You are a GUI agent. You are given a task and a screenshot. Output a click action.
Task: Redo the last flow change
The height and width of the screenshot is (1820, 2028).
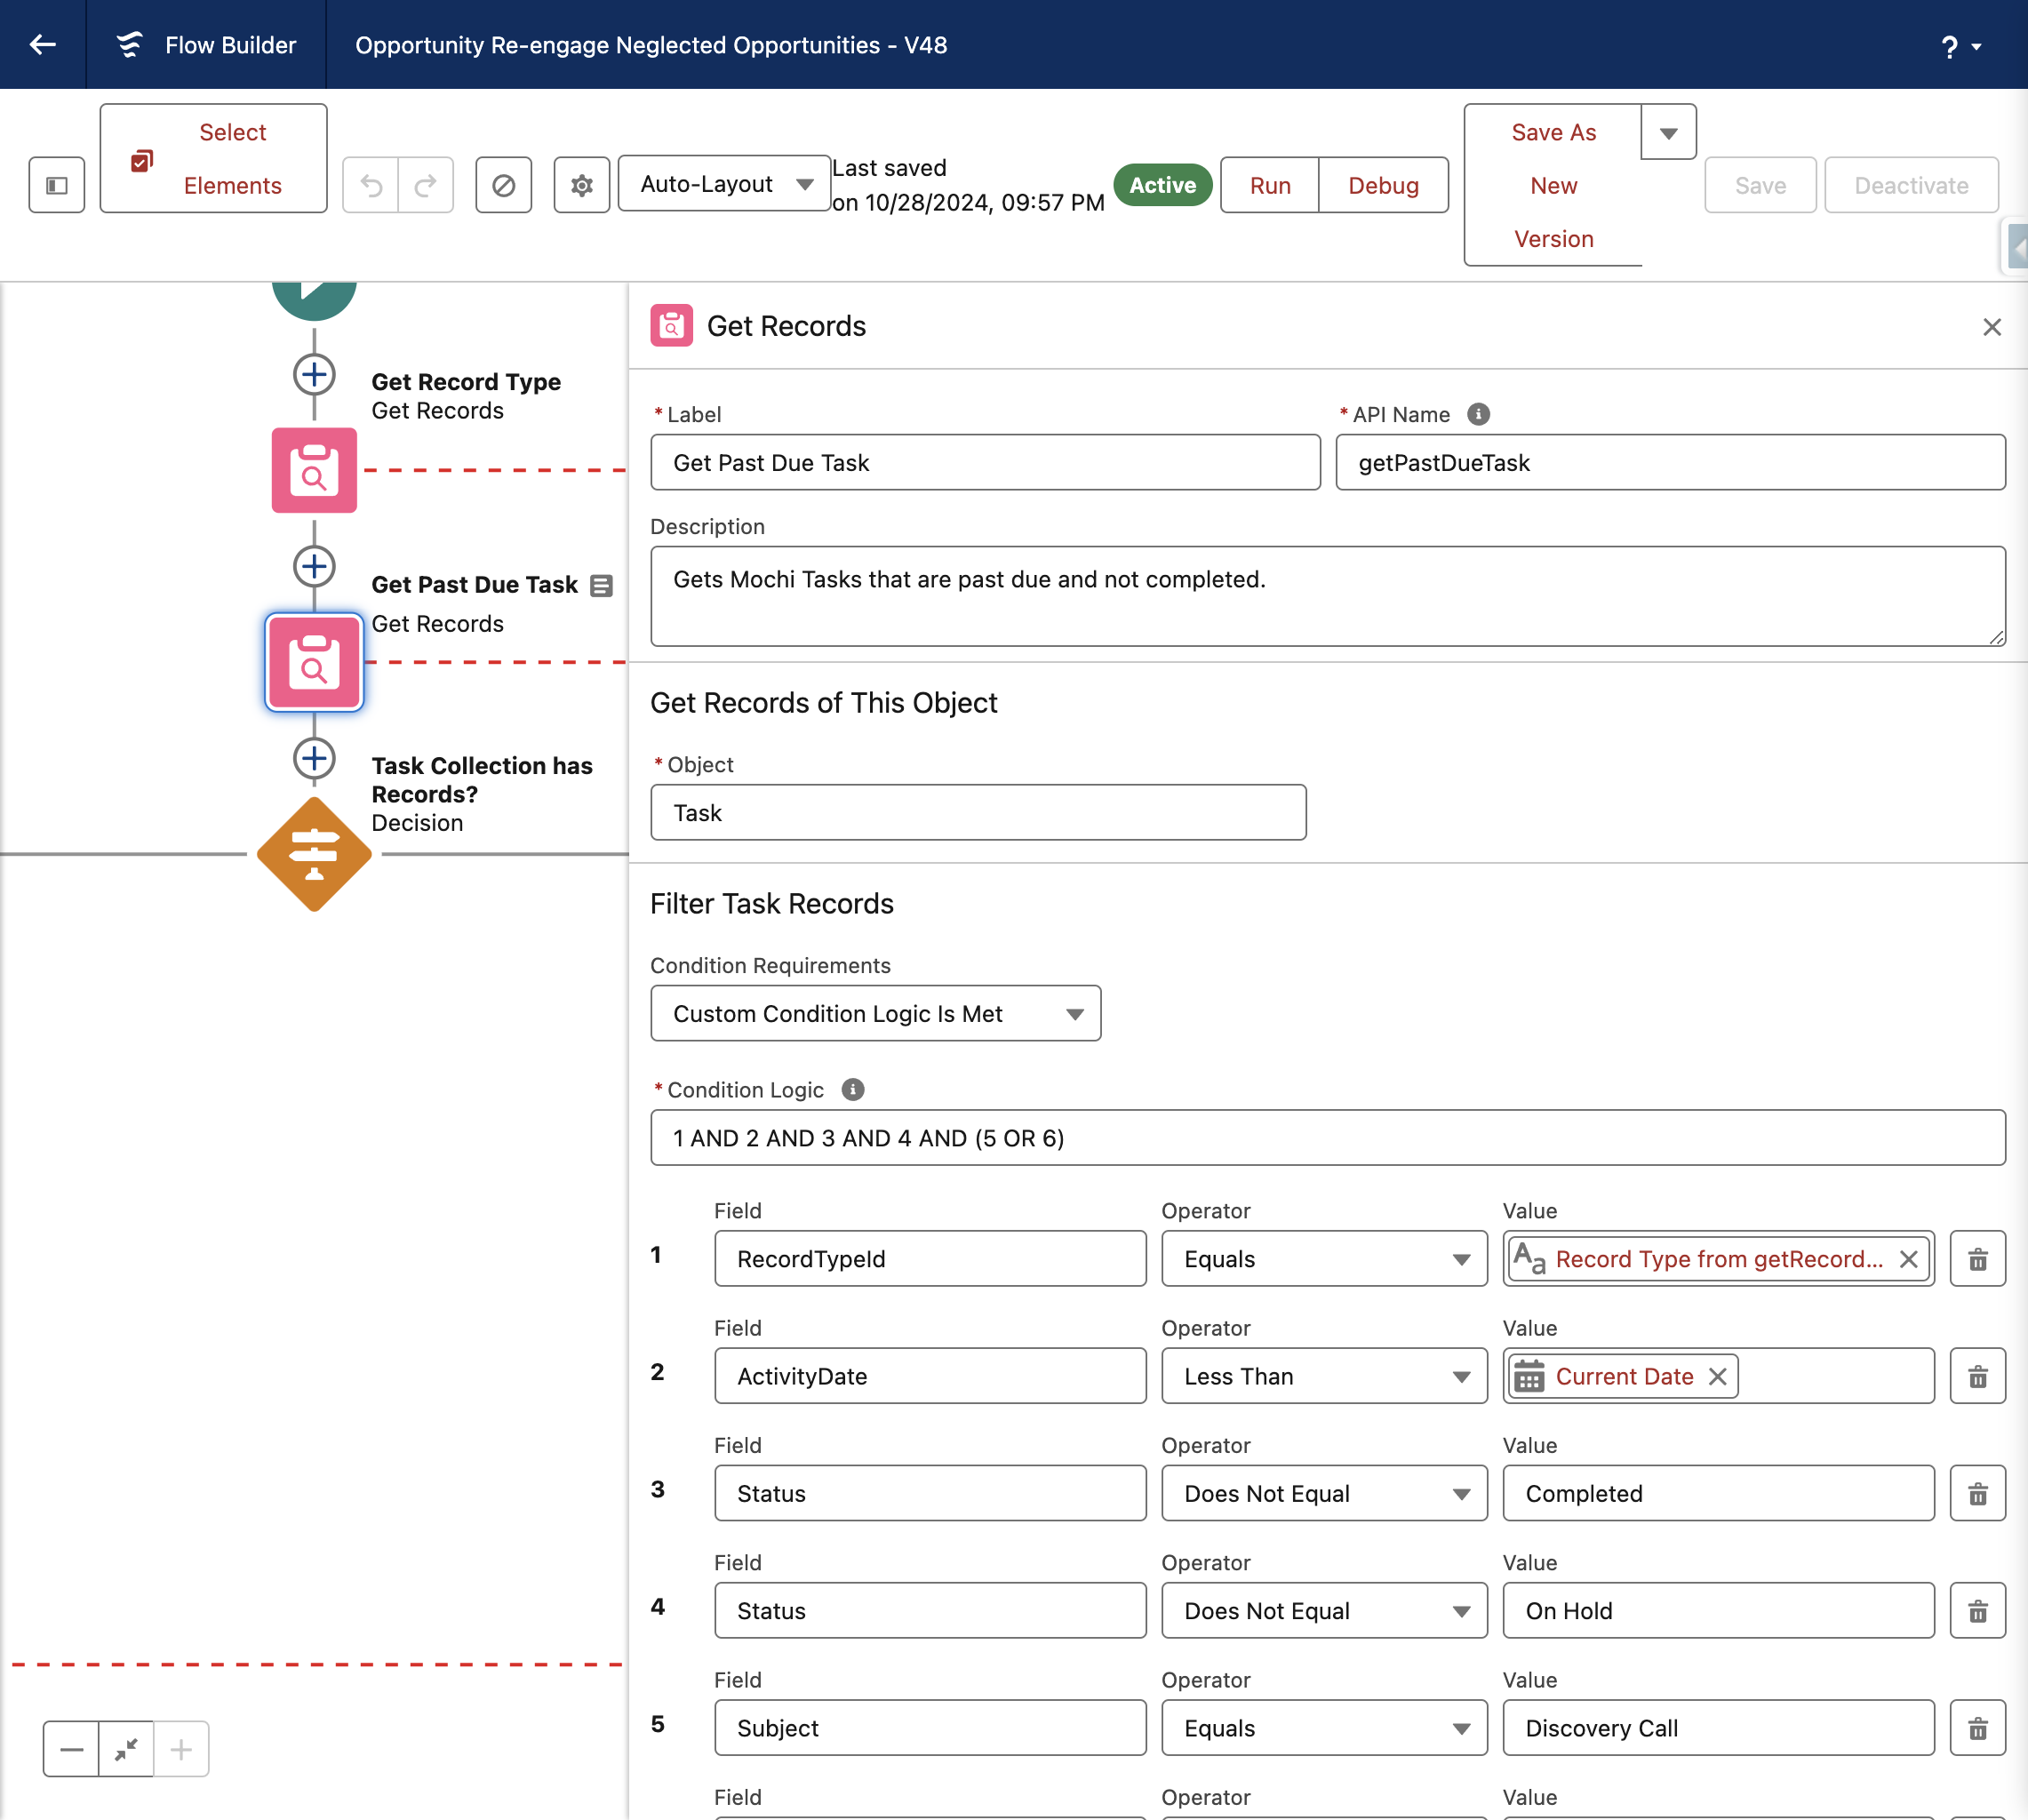tap(426, 185)
